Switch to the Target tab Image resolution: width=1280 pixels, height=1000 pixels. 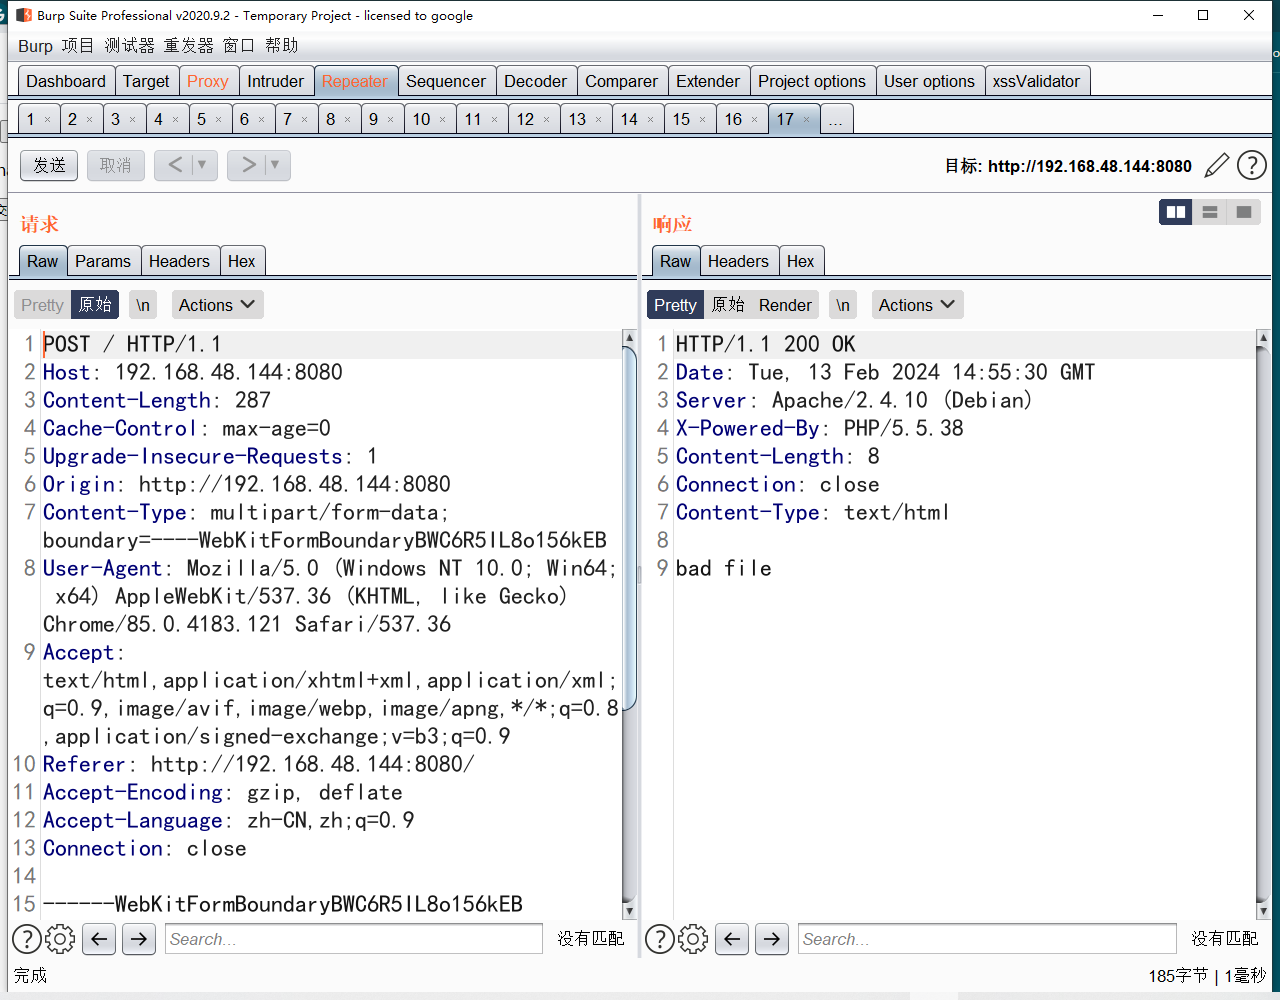pyautogui.click(x=146, y=81)
